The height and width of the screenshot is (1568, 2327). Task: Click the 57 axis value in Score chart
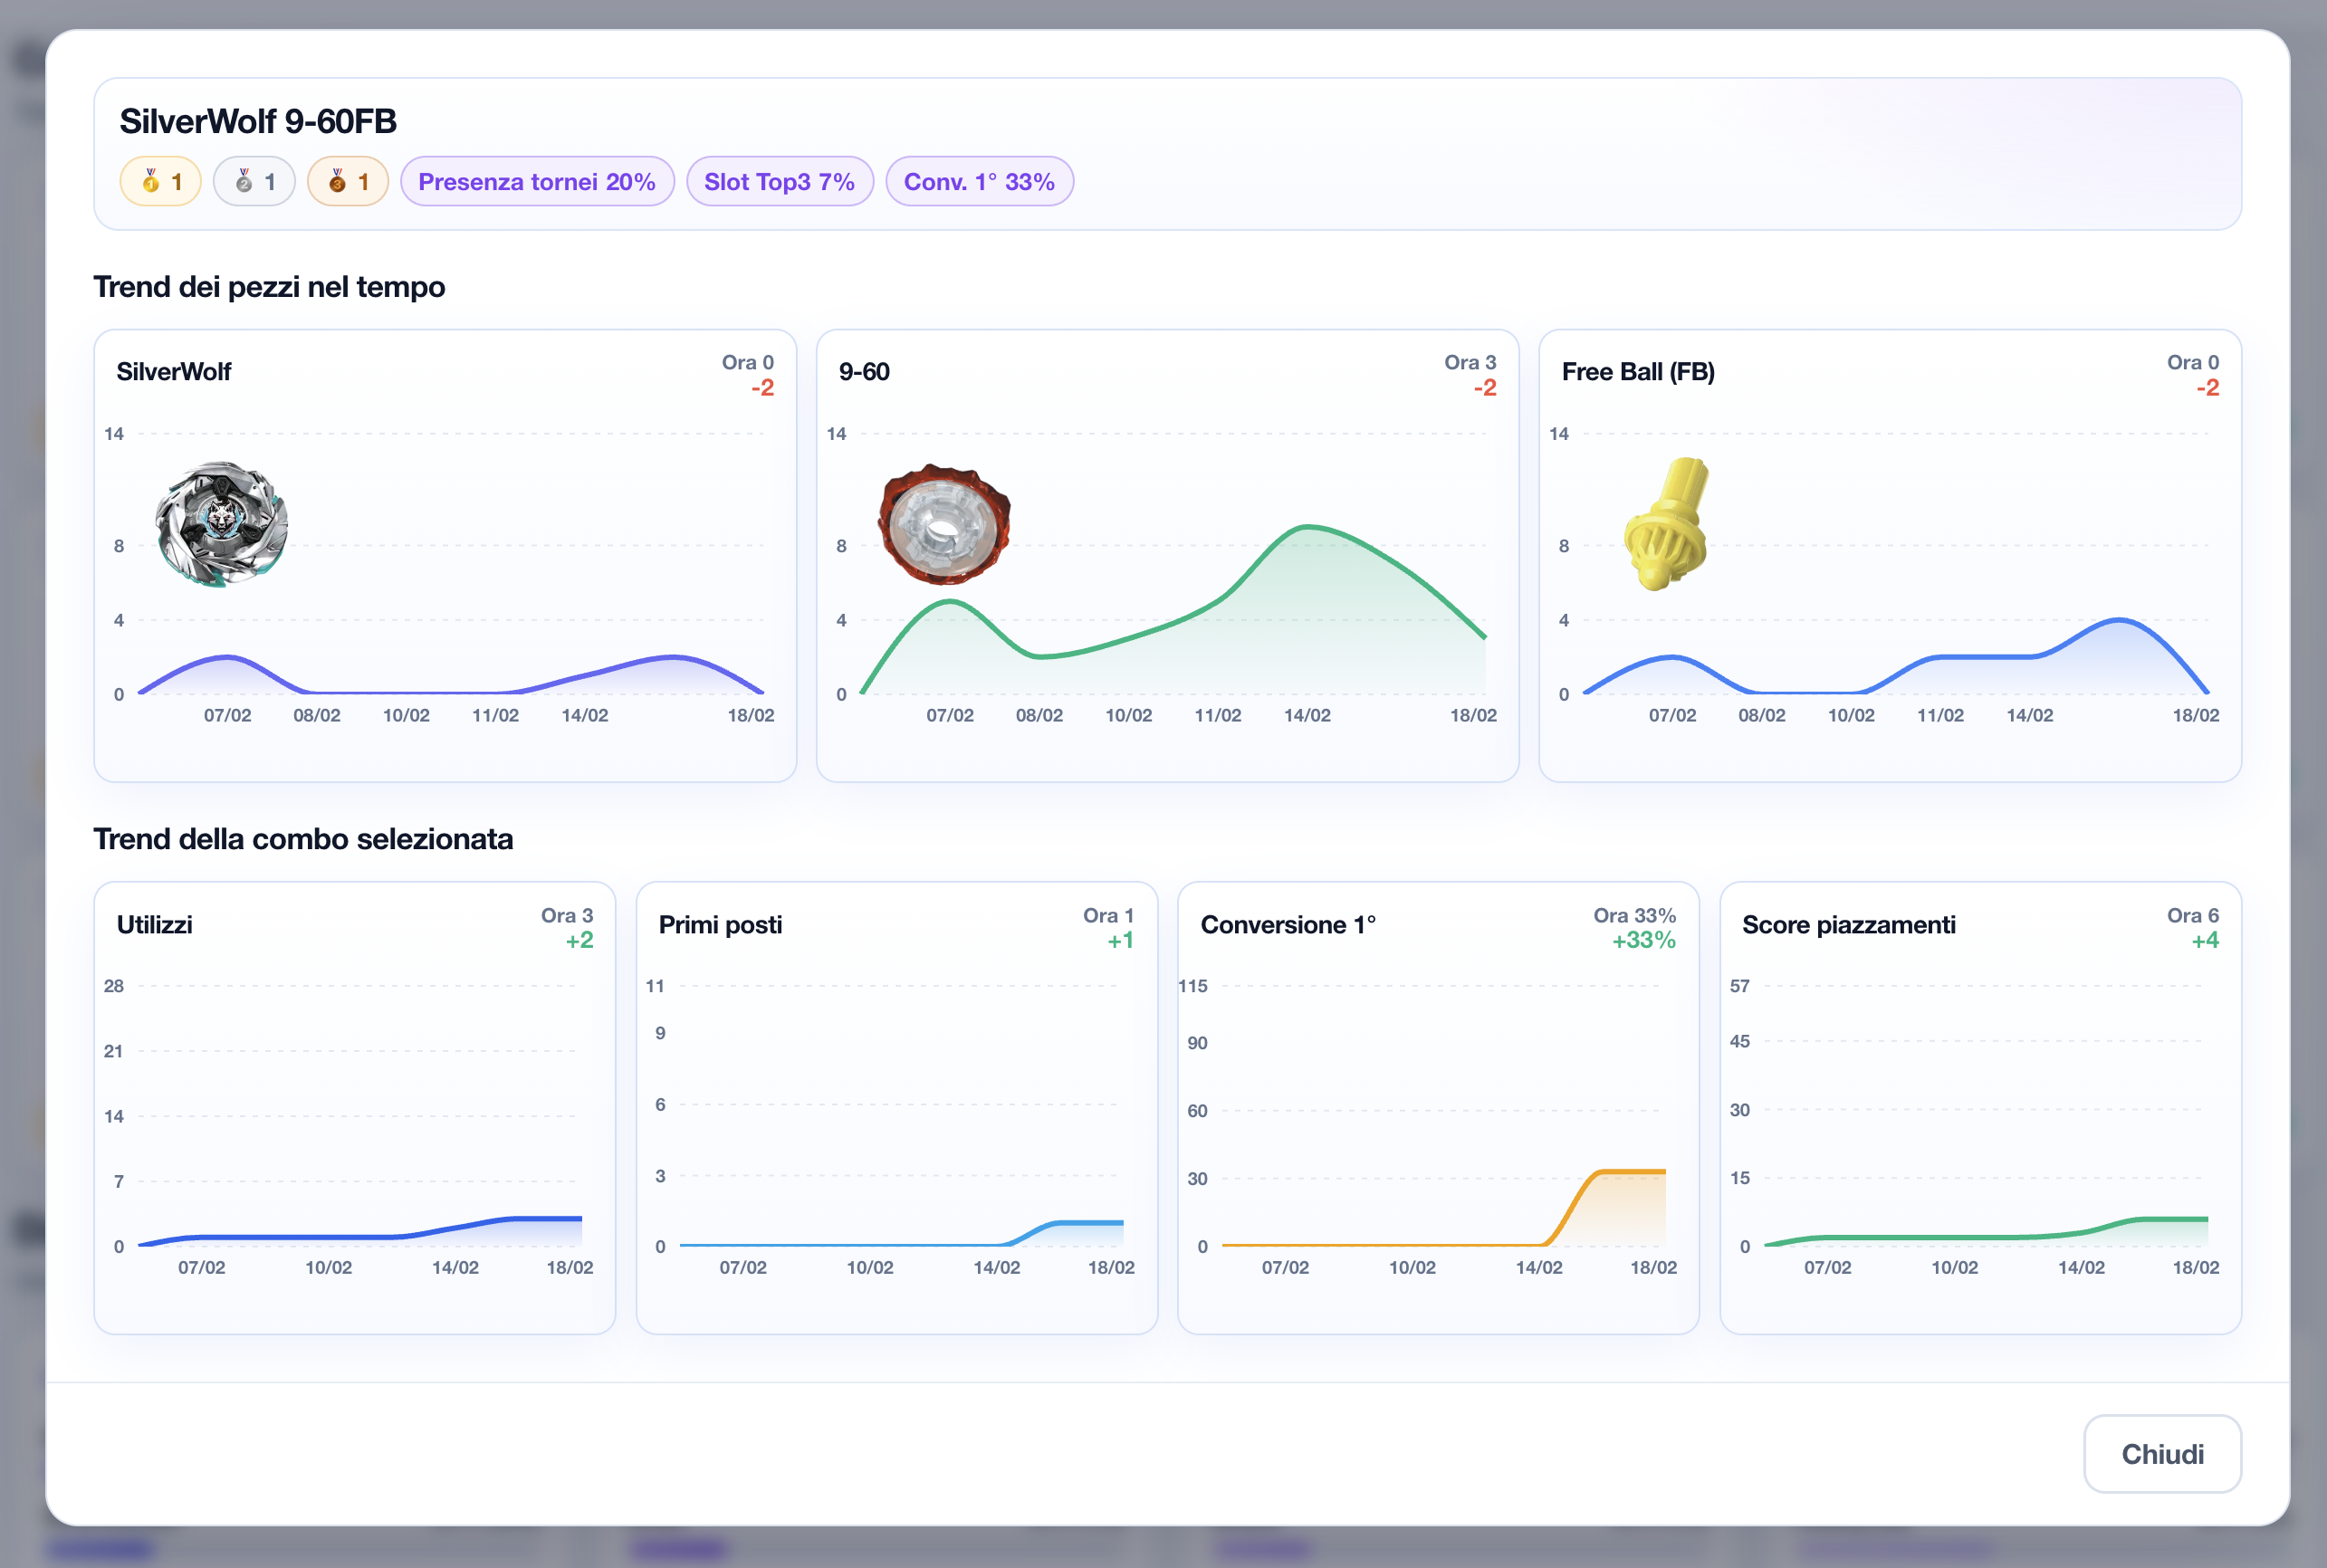(x=1739, y=986)
